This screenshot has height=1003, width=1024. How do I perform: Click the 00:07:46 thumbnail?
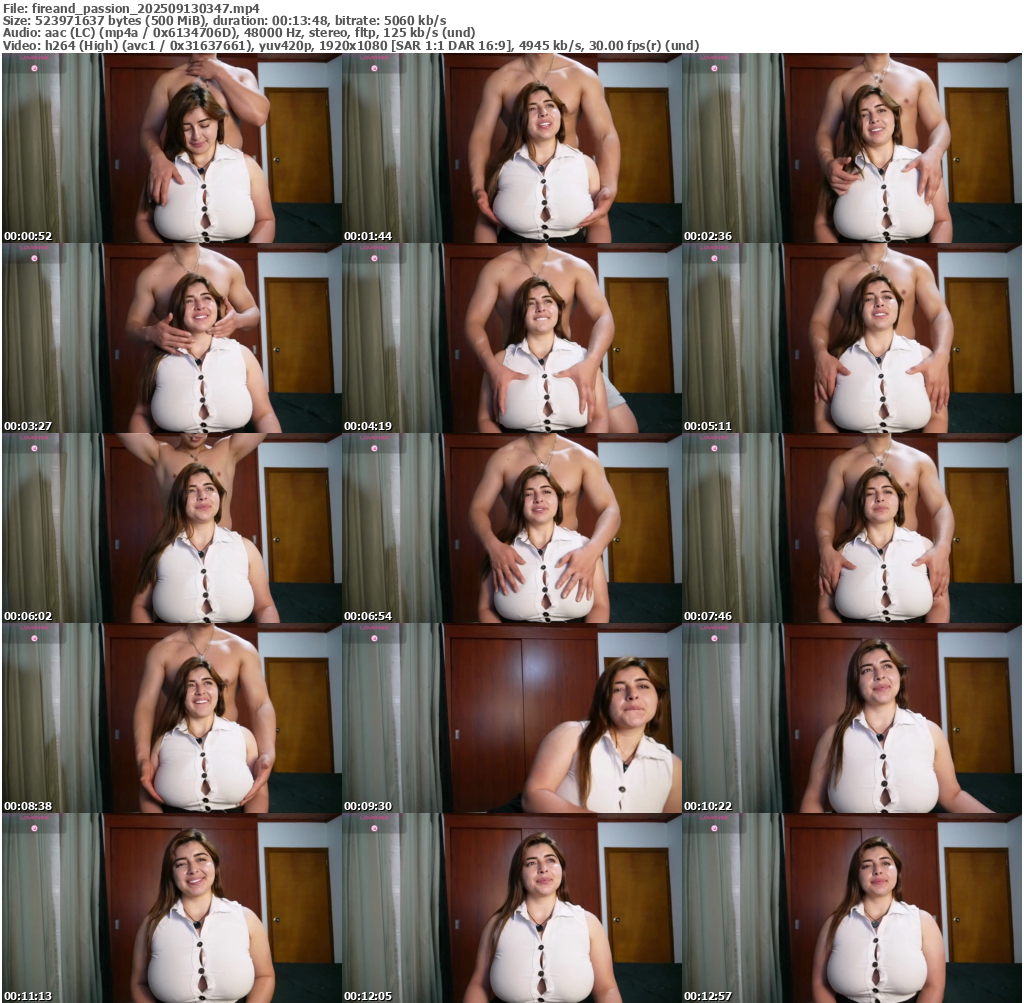tap(852, 528)
